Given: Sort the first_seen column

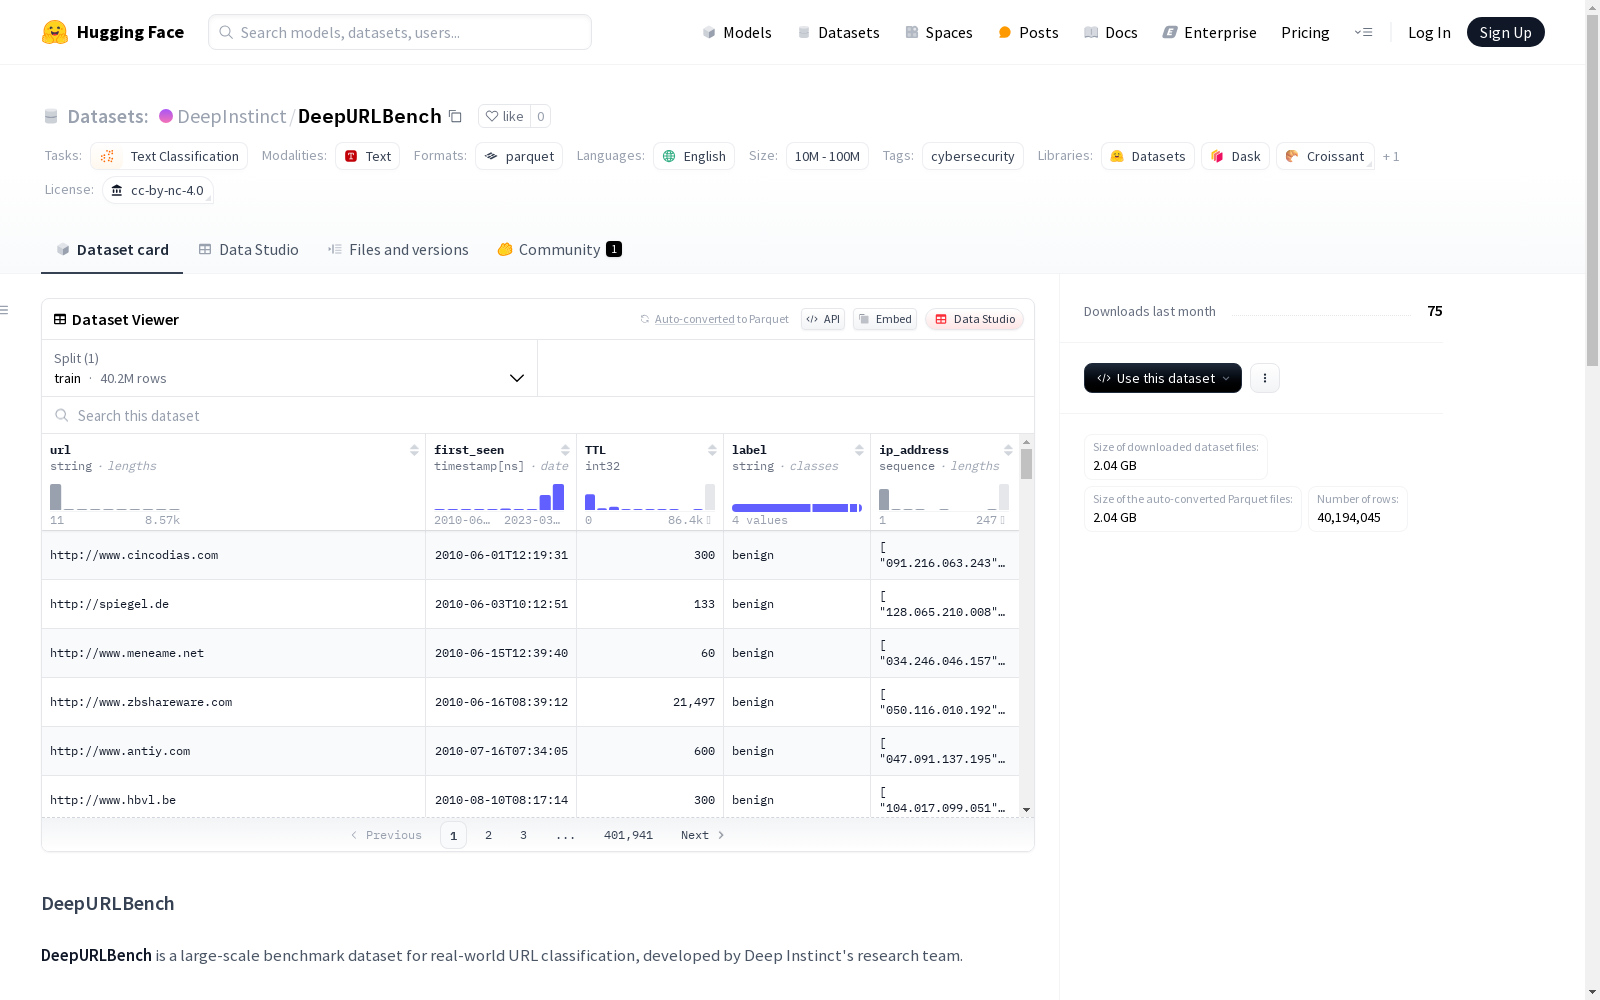Looking at the screenshot, I should coord(565,450).
